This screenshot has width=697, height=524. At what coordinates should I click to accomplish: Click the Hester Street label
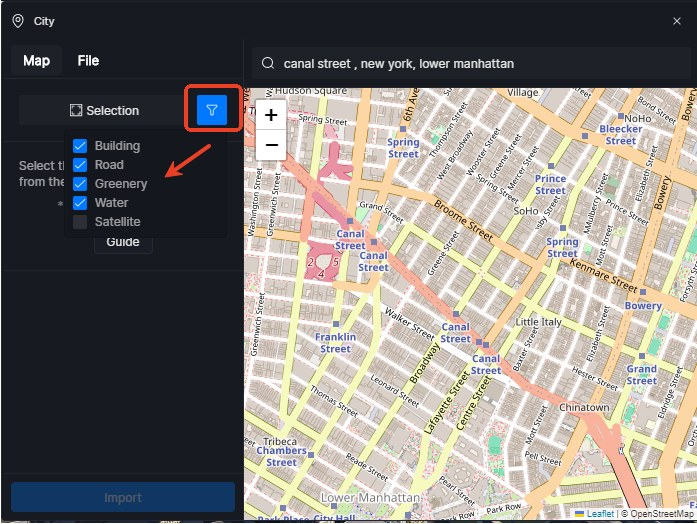pyautogui.click(x=595, y=378)
